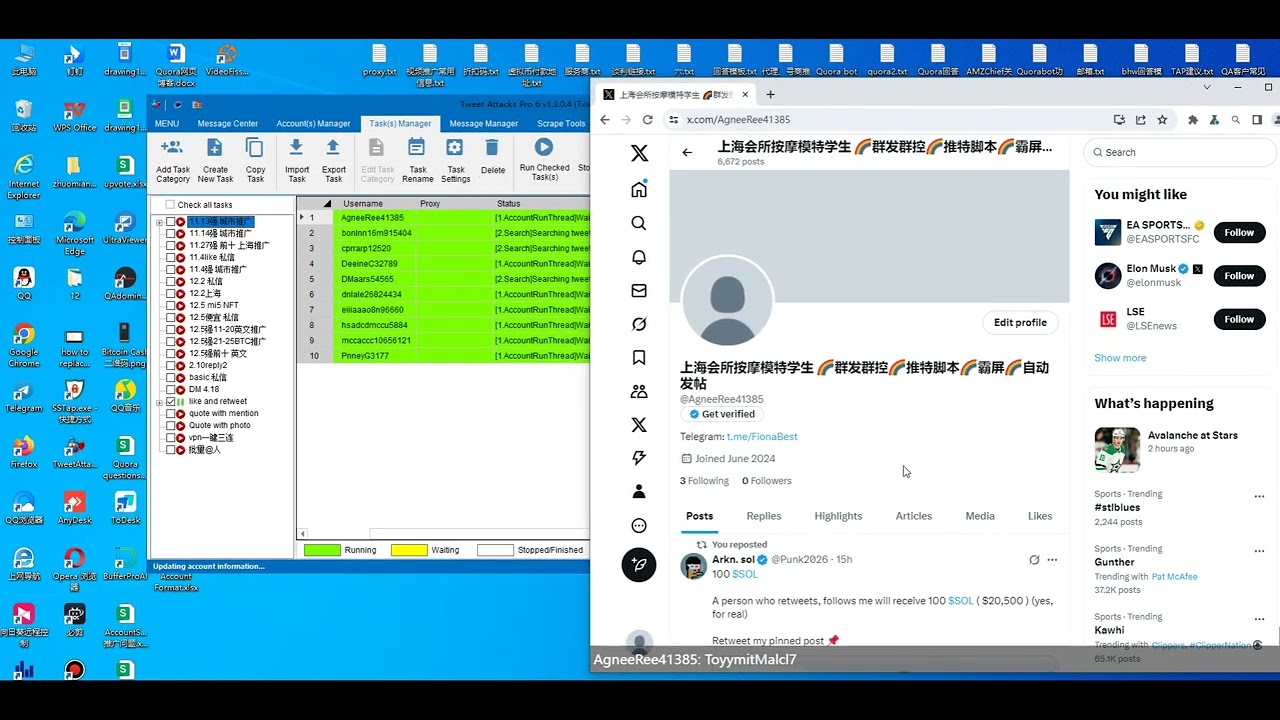1280x720 pixels.
Task: Check the quote with mention task checkbox
Action: [x=170, y=413]
